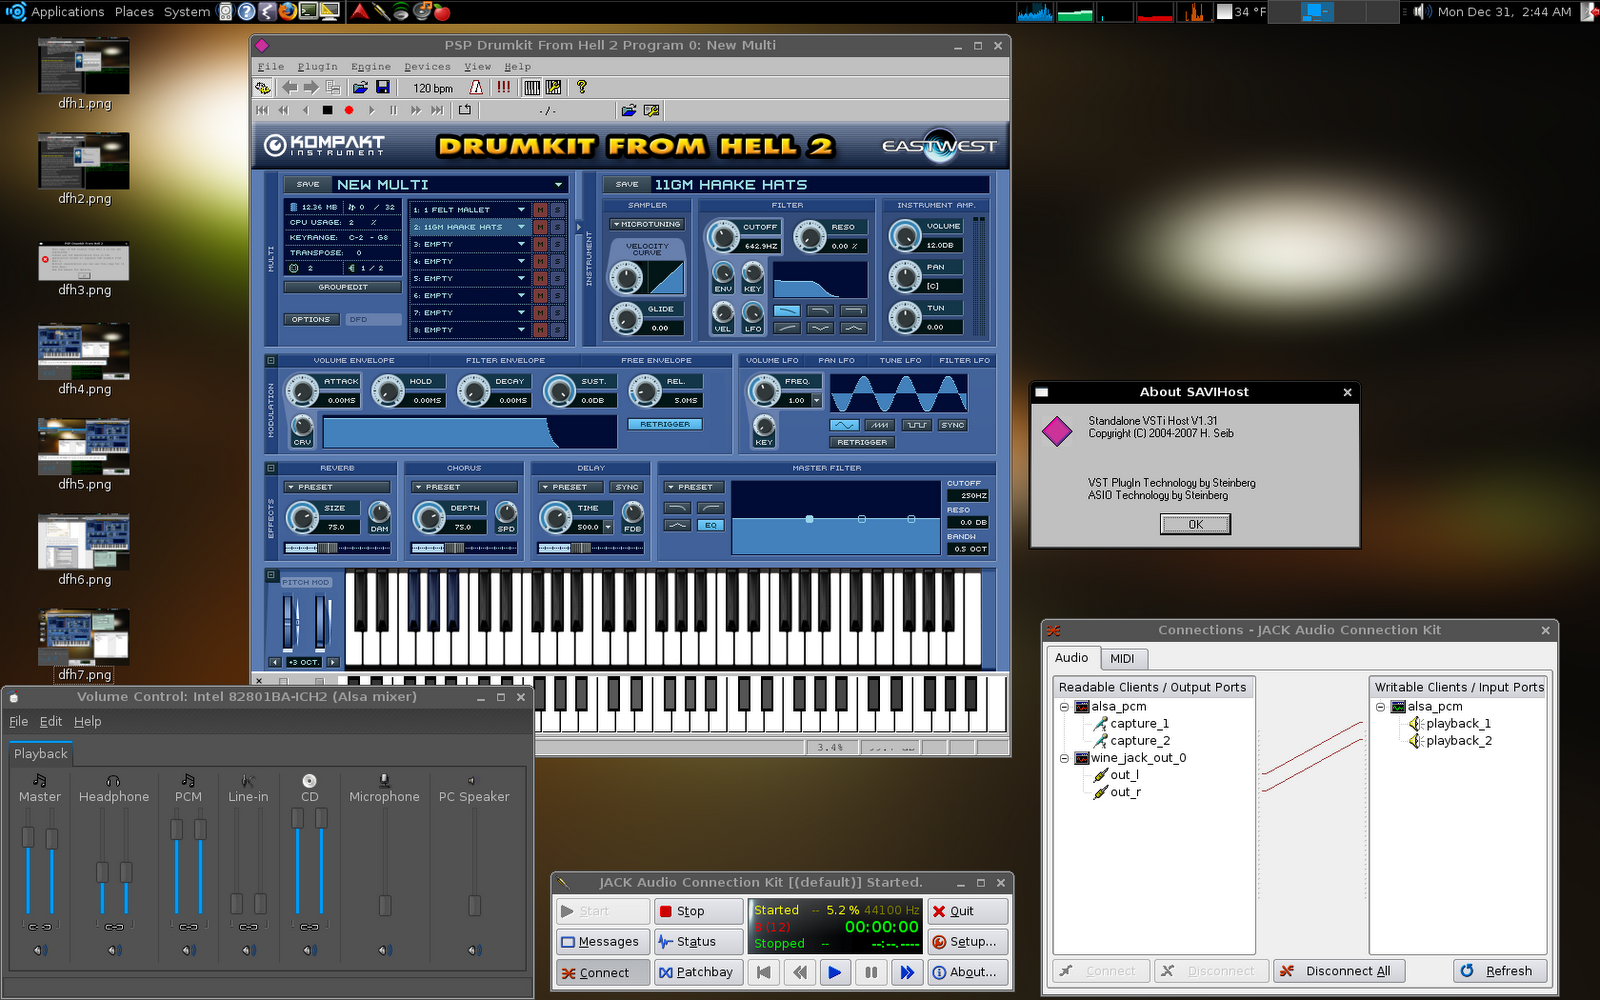1600x1000 pixels.
Task: Mute the PCM channel speaker icon
Action: (189, 950)
